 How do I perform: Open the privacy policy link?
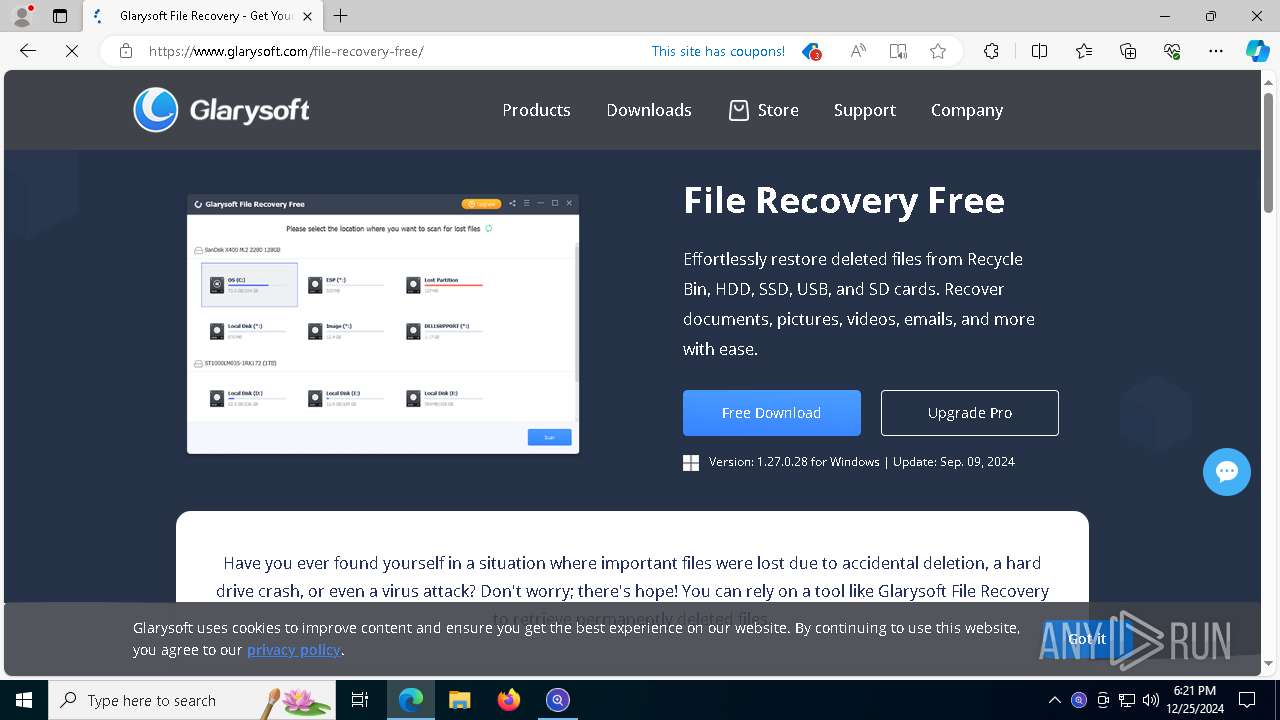[294, 650]
